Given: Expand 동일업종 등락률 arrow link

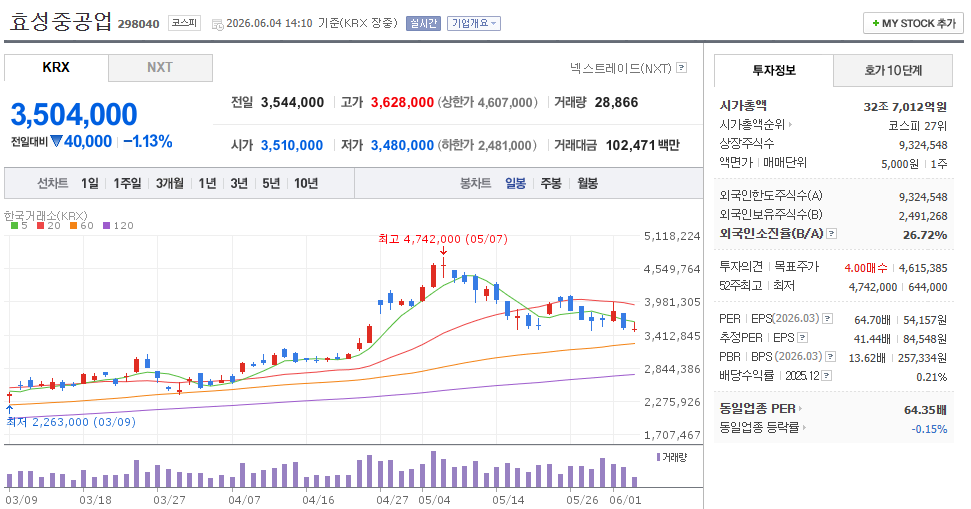Looking at the screenshot, I should (x=804, y=427).
